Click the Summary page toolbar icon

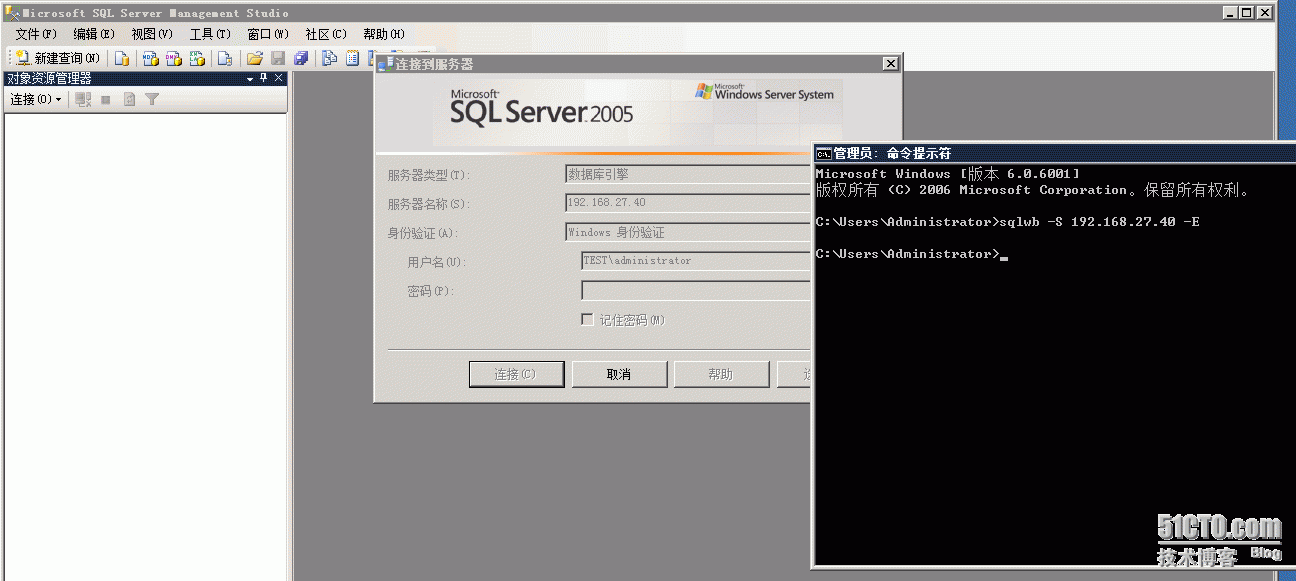click(x=352, y=58)
